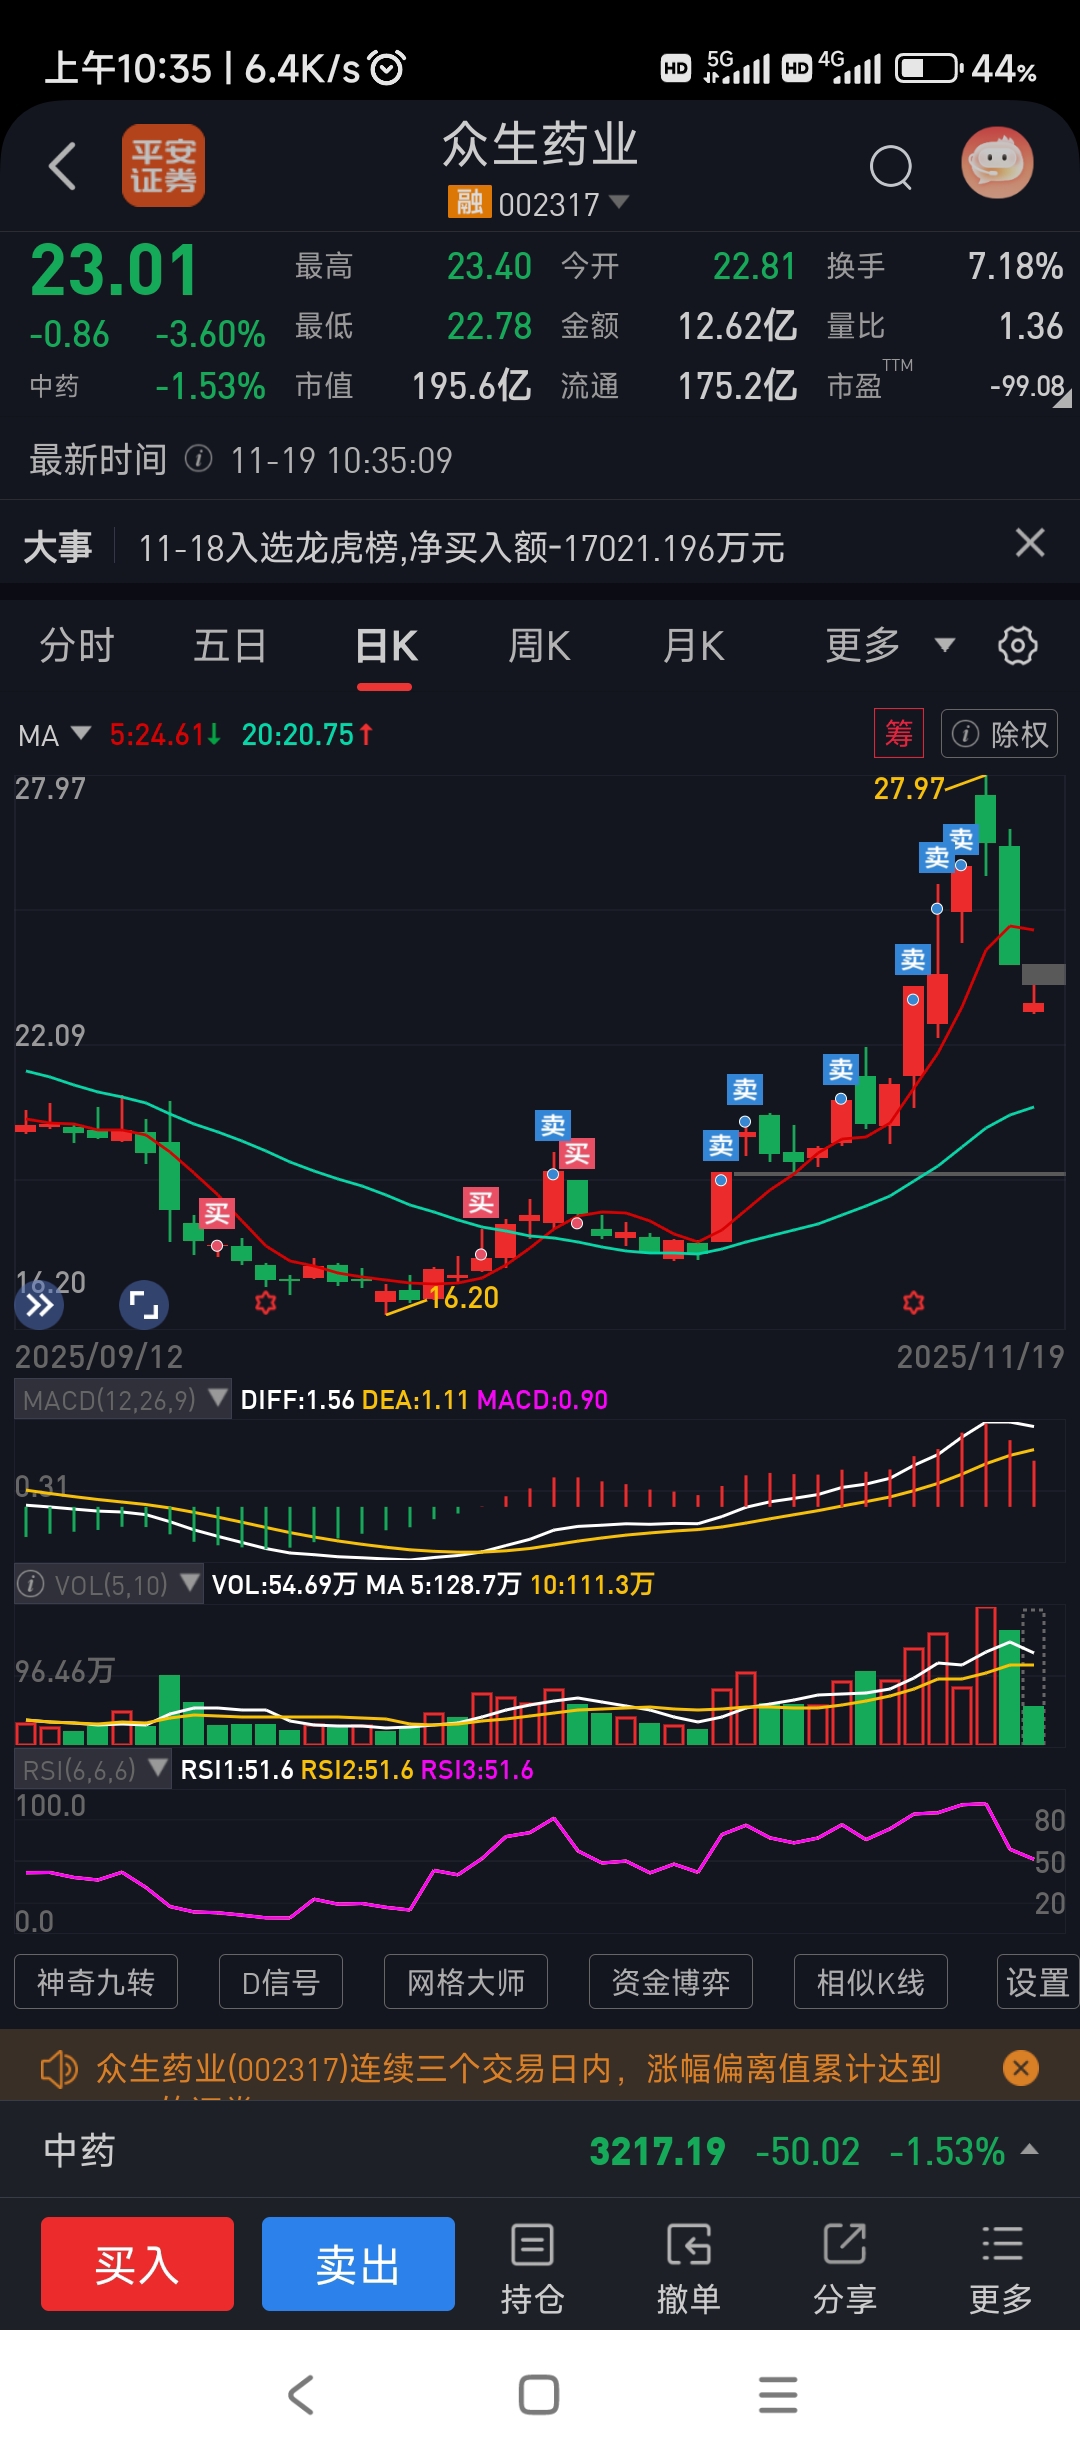1080x2460 pixels.
Task: Expand the MACD(12,26,9) indicator dropdown
Action: [122, 1399]
